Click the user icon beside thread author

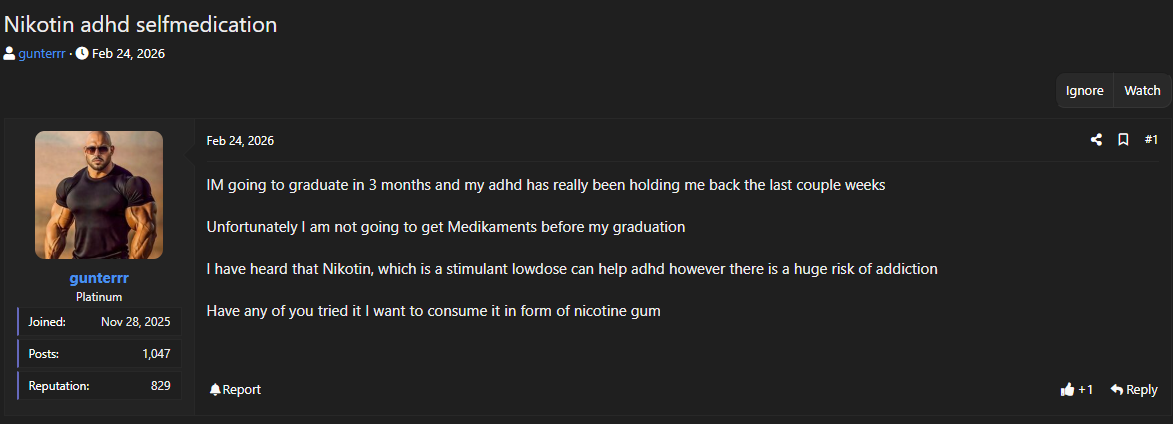tap(9, 53)
